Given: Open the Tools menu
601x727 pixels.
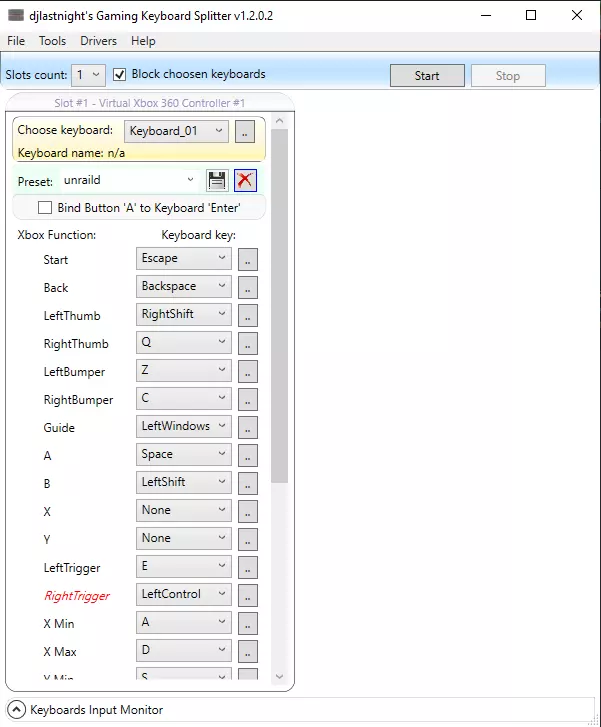Looking at the screenshot, I should tap(52, 41).
